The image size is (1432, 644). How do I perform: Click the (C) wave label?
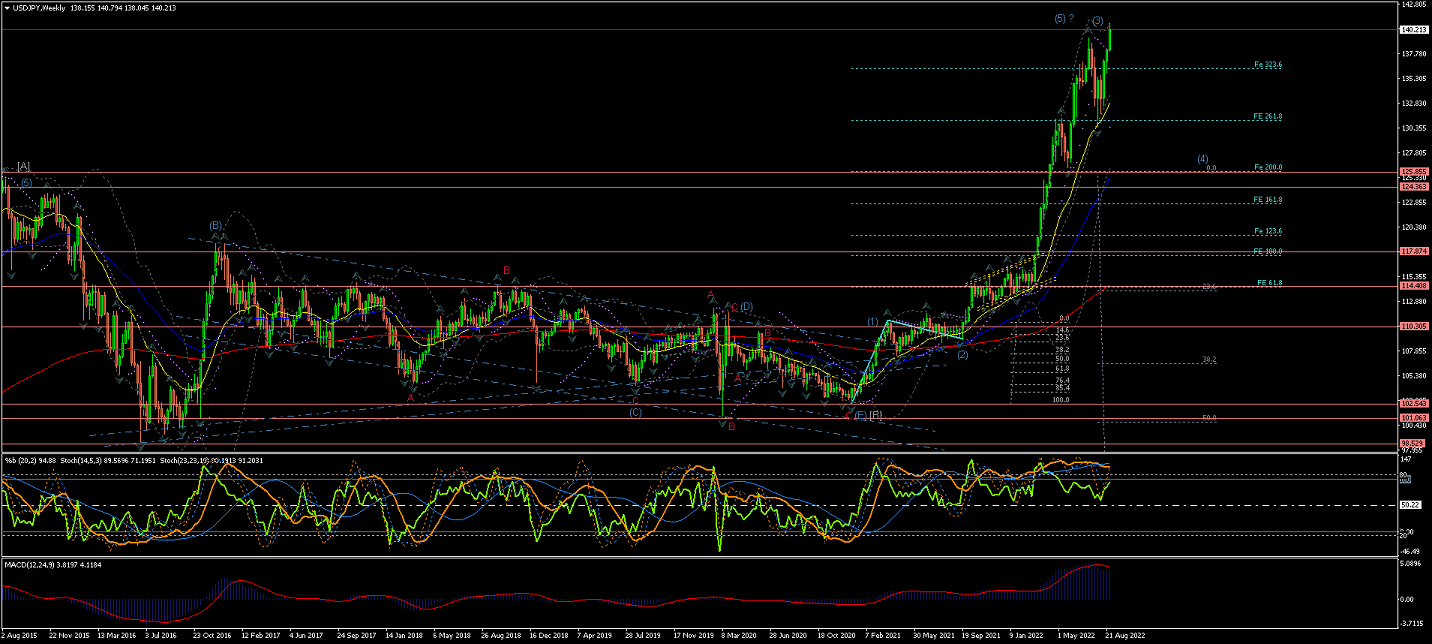click(635, 412)
